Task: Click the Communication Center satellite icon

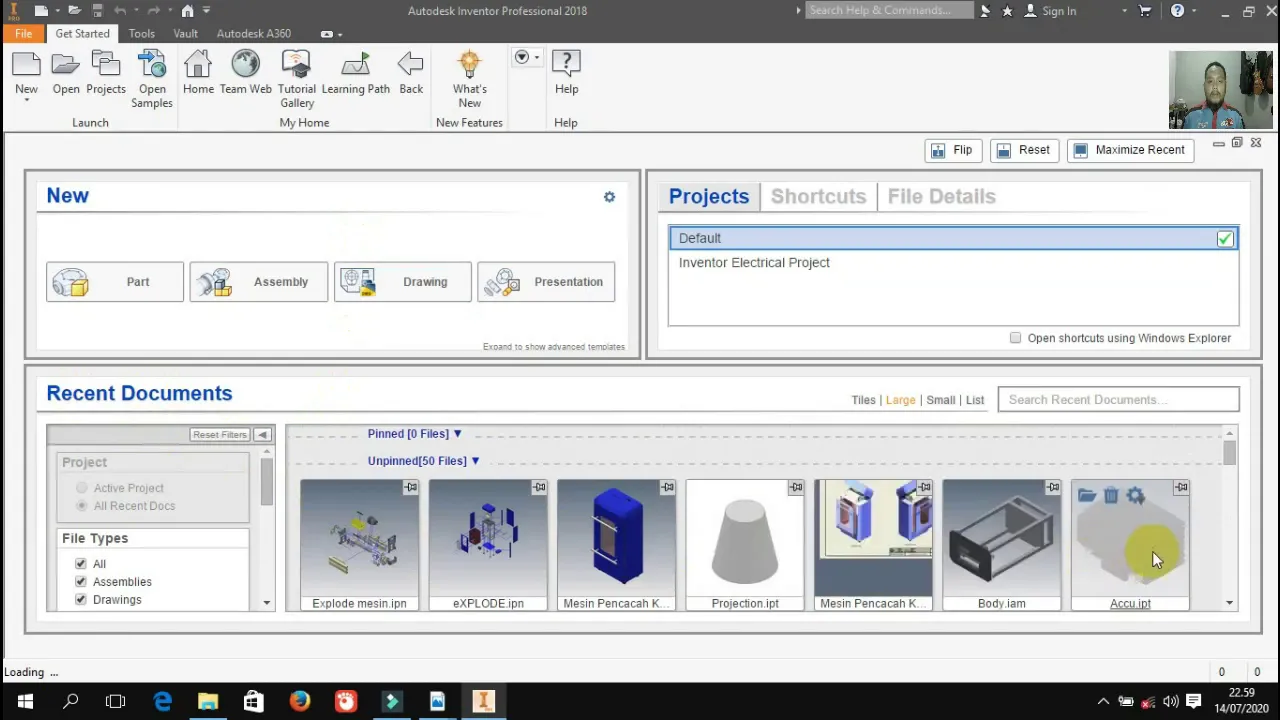Action: [986, 11]
